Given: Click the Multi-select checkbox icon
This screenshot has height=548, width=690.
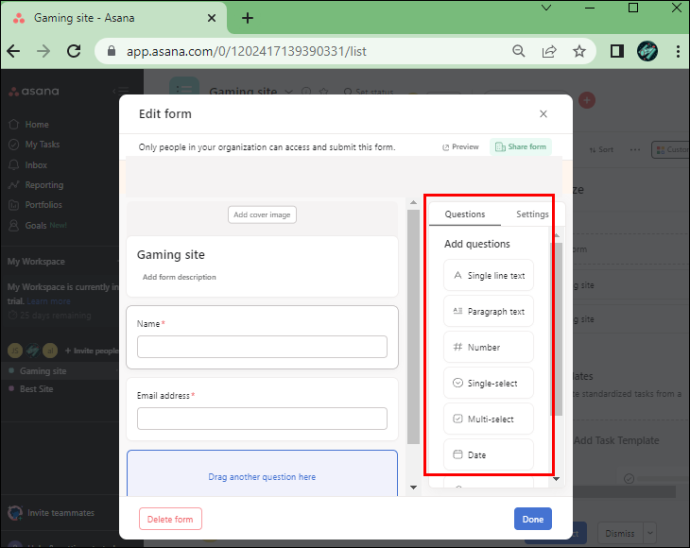Looking at the screenshot, I should click(458, 419).
